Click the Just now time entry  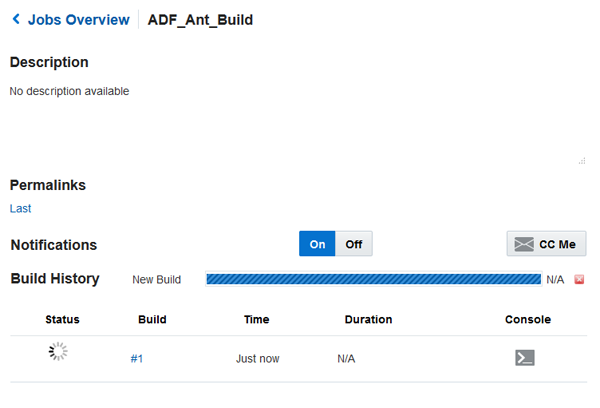tap(258, 358)
